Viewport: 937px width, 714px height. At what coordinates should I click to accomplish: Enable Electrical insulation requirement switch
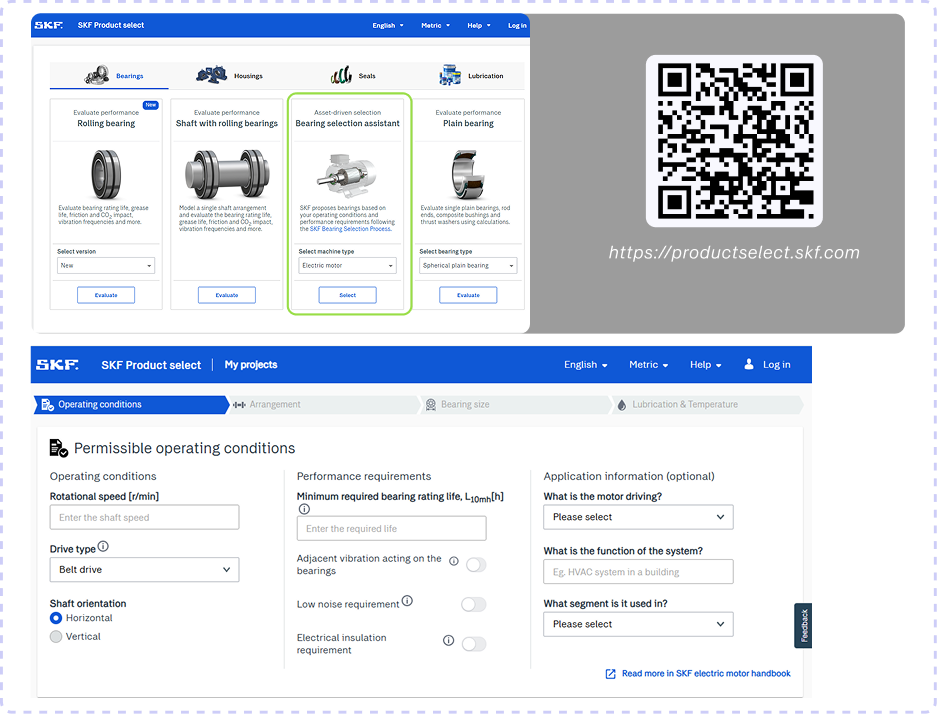click(474, 643)
